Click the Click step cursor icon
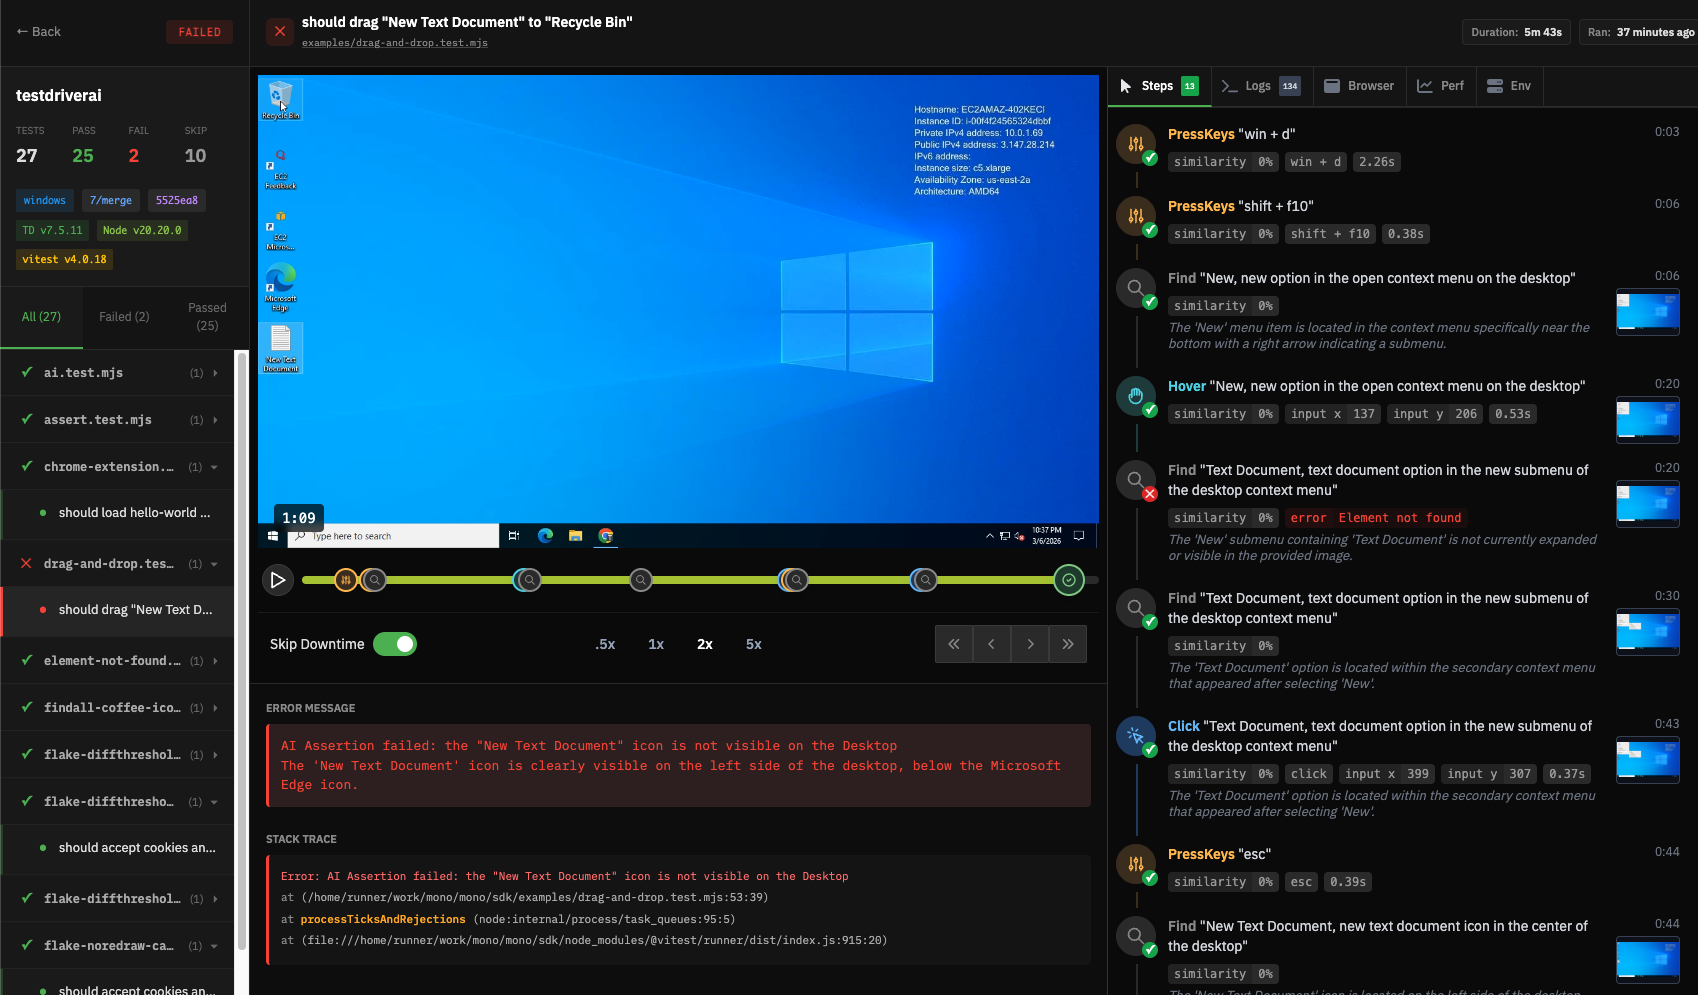 [x=1136, y=735]
